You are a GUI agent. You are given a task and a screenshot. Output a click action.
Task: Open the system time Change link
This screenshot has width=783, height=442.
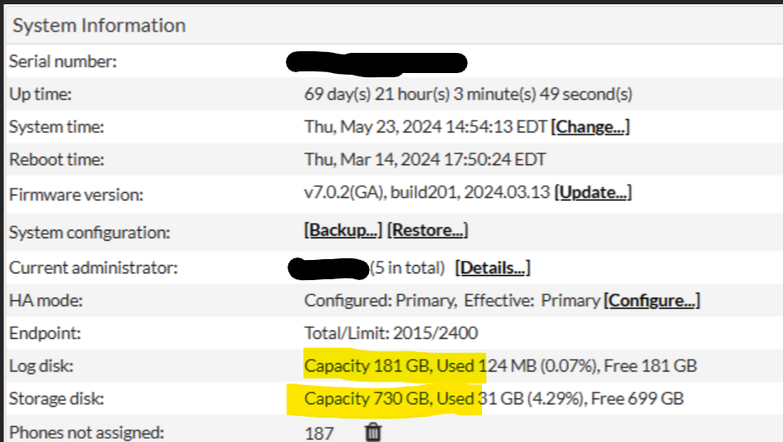tap(590, 127)
